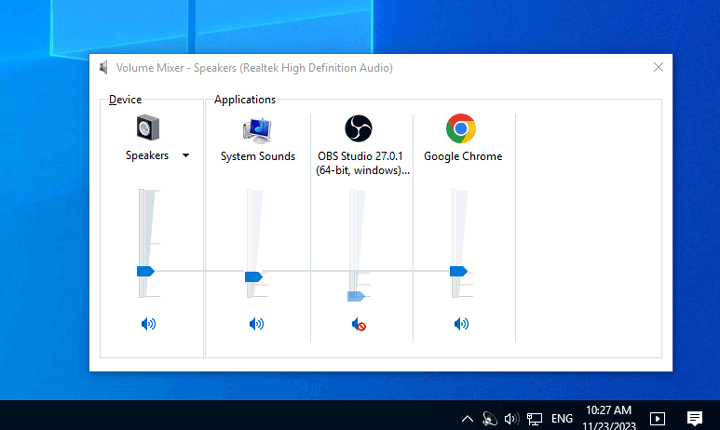Mute Google Chrome audio
Viewport: 720px width, 430px height.
coord(461,324)
